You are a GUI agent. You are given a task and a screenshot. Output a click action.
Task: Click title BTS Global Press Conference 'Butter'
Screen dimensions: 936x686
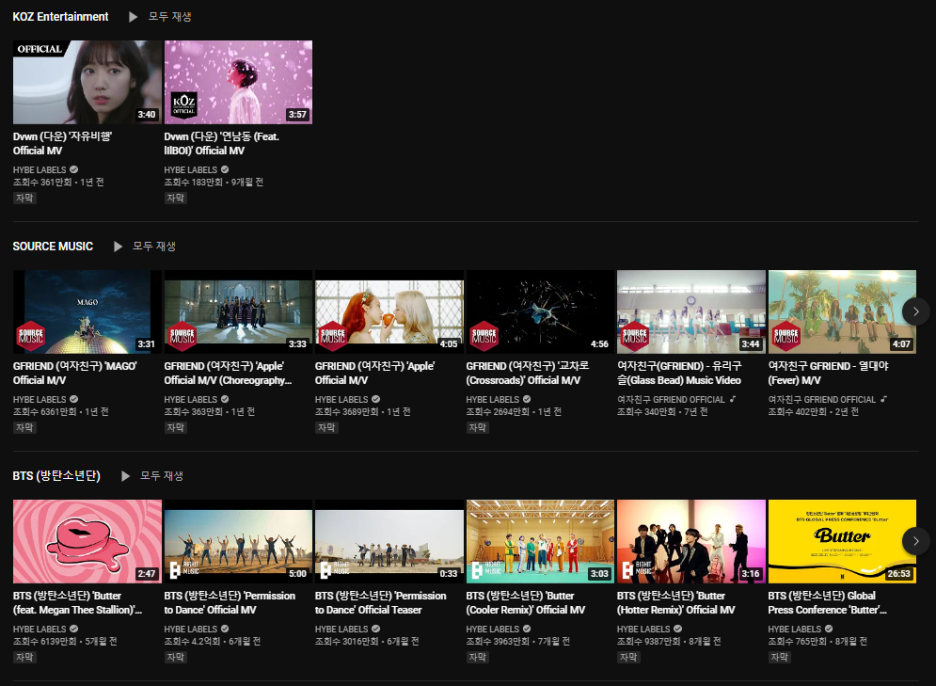click(x=827, y=603)
